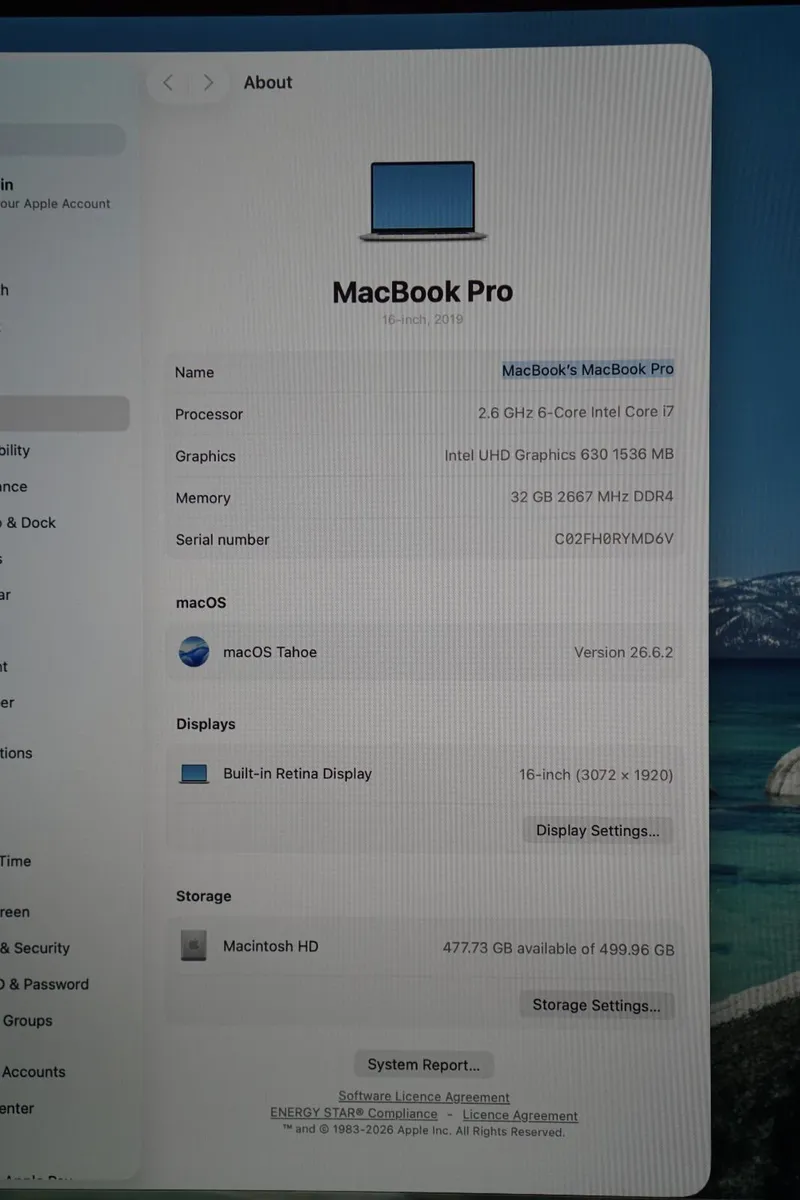Click the Graphics label
The height and width of the screenshot is (1200, 800).
click(205, 456)
